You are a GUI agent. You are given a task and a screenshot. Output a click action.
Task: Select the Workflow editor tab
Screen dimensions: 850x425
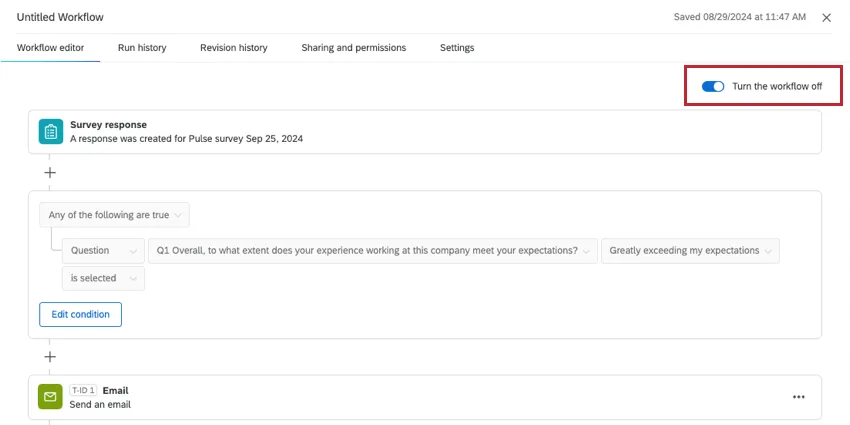(x=50, y=48)
